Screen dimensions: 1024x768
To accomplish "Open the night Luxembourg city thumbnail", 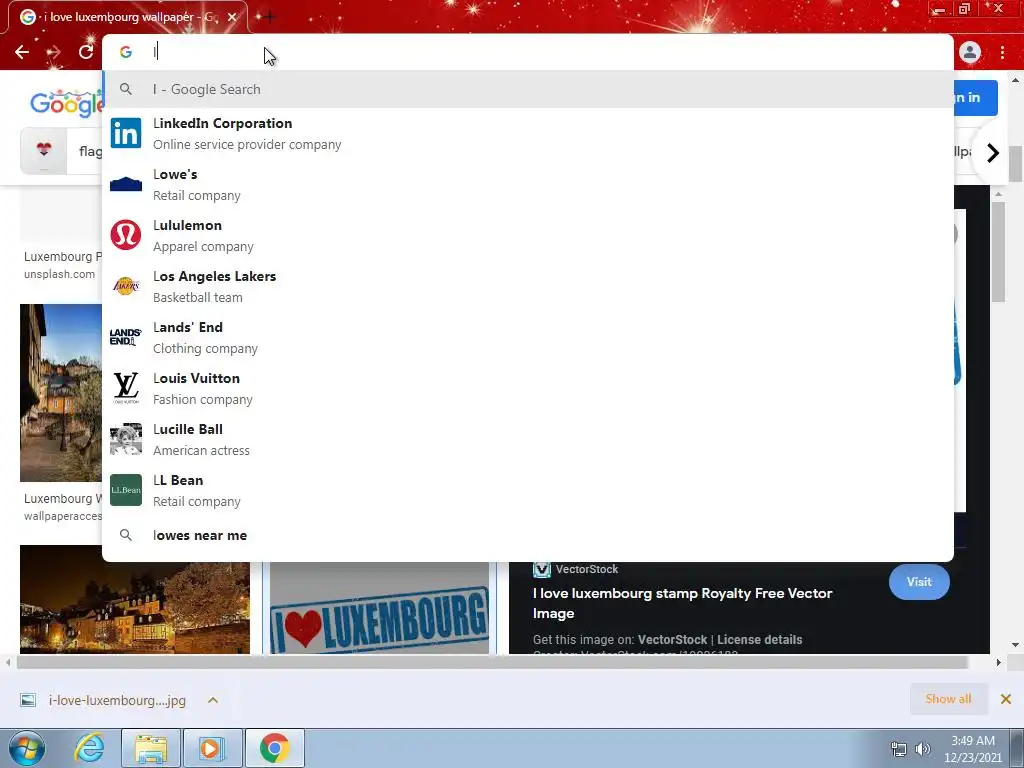I will point(135,600).
